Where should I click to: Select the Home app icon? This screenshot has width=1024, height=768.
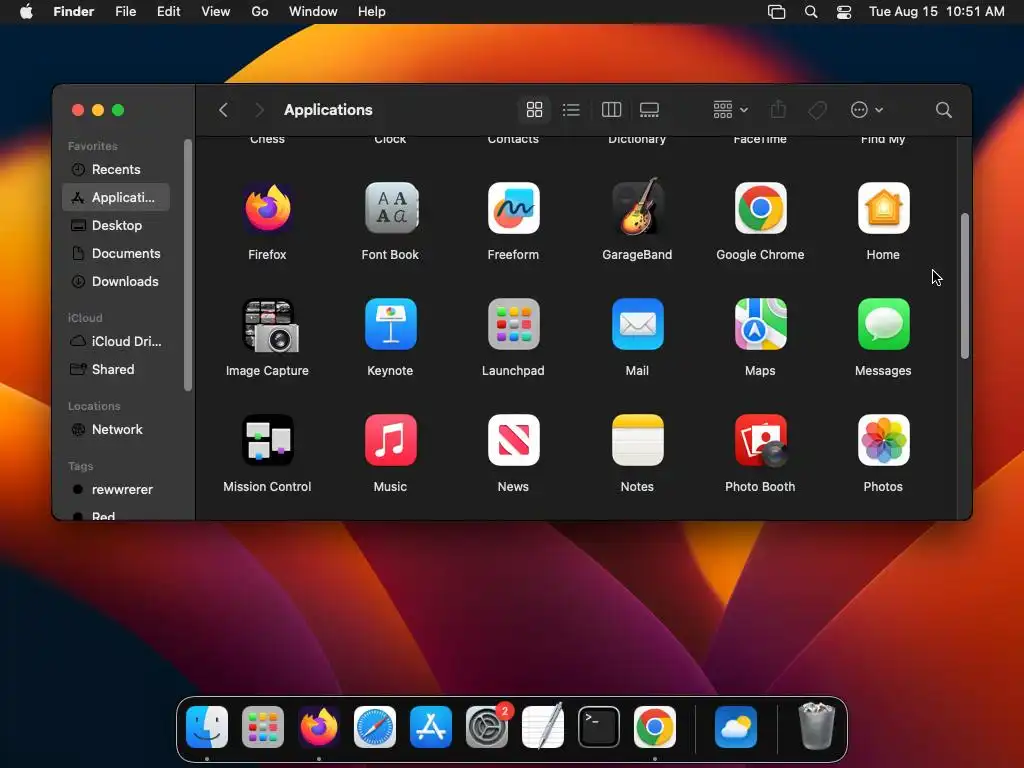[x=883, y=208]
